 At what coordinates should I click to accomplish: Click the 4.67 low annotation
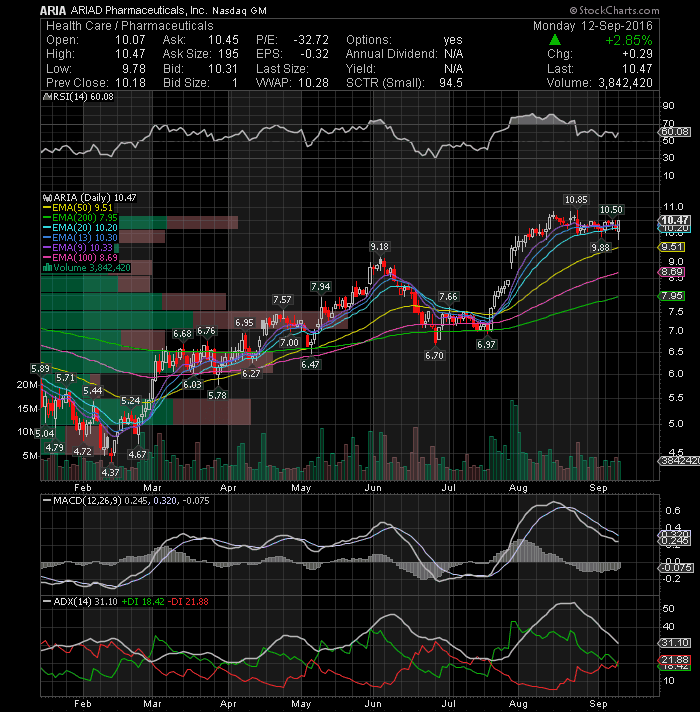pyautogui.click(x=137, y=455)
